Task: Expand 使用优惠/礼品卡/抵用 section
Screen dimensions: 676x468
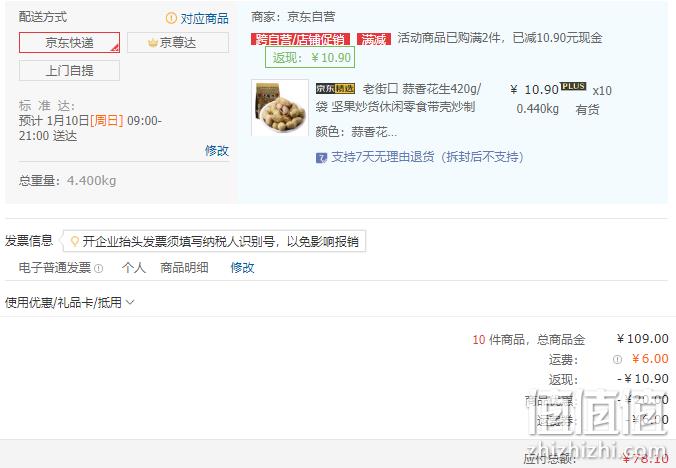Action: (x=69, y=303)
